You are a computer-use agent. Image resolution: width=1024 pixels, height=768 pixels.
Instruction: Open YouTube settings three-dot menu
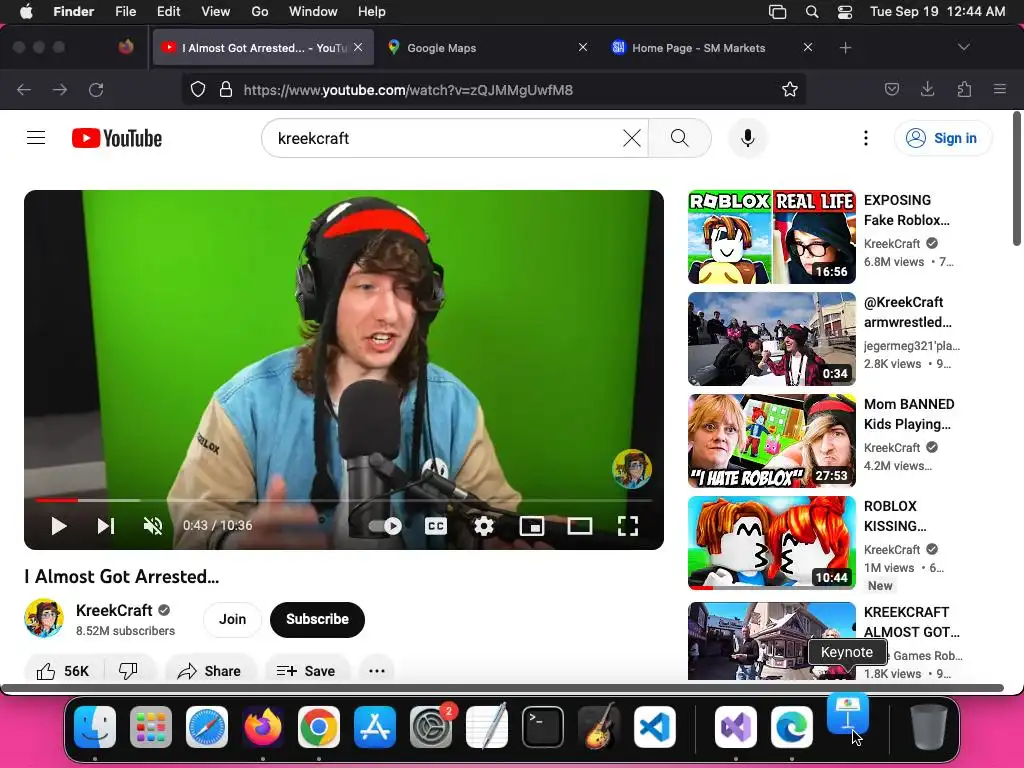click(x=865, y=138)
